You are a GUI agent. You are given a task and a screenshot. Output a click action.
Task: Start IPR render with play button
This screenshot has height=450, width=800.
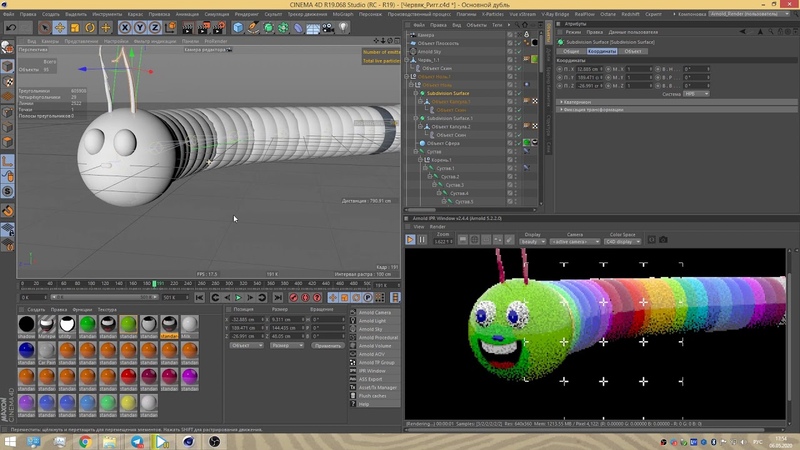point(410,239)
